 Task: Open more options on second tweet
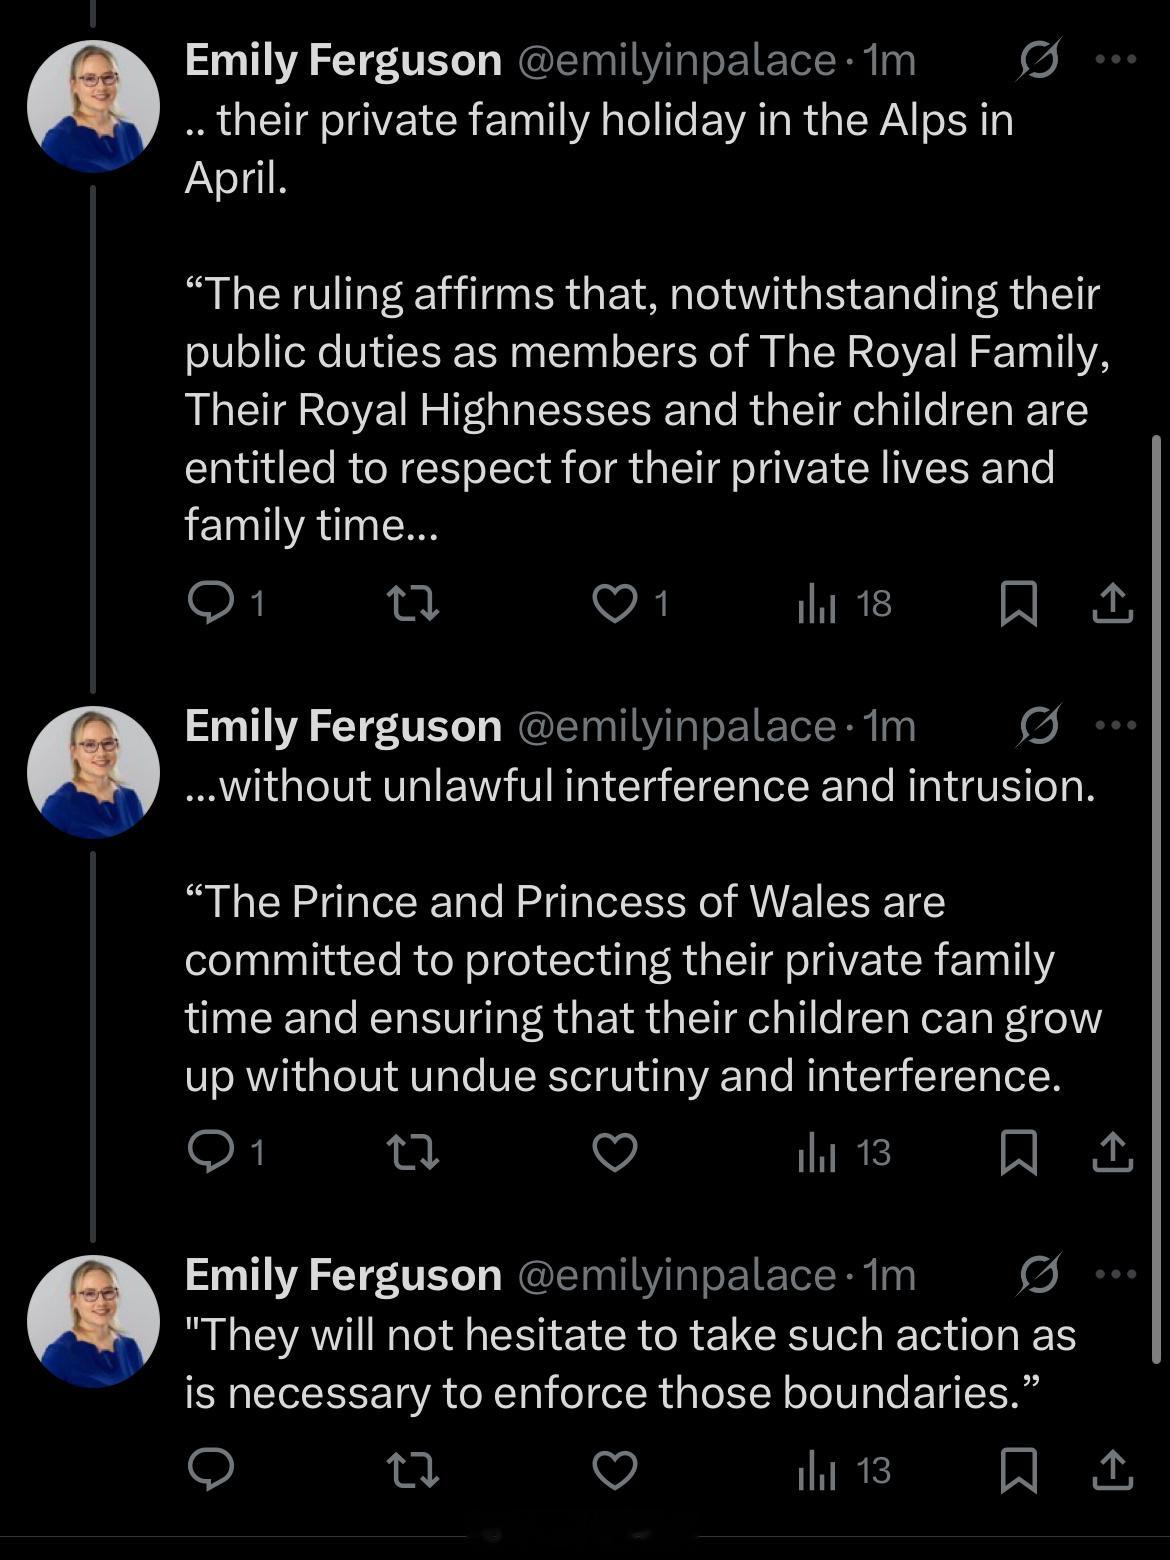(1116, 725)
